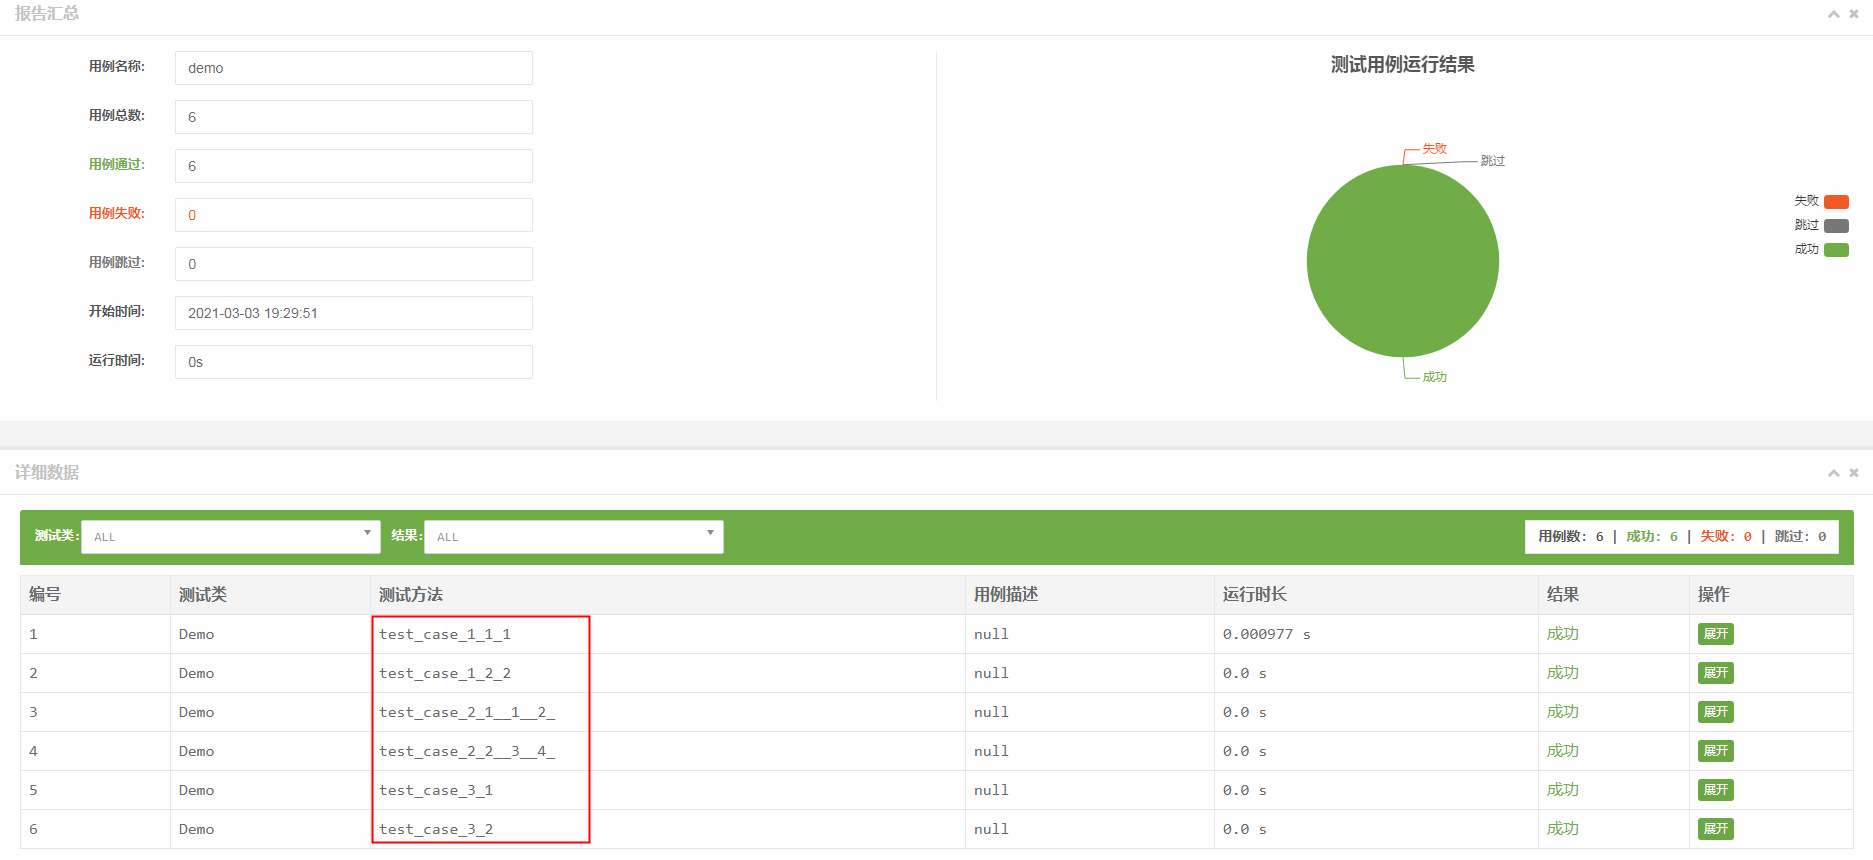Click the 开始时间 field with 2021-03-03
1873x860 pixels.
[x=354, y=313]
